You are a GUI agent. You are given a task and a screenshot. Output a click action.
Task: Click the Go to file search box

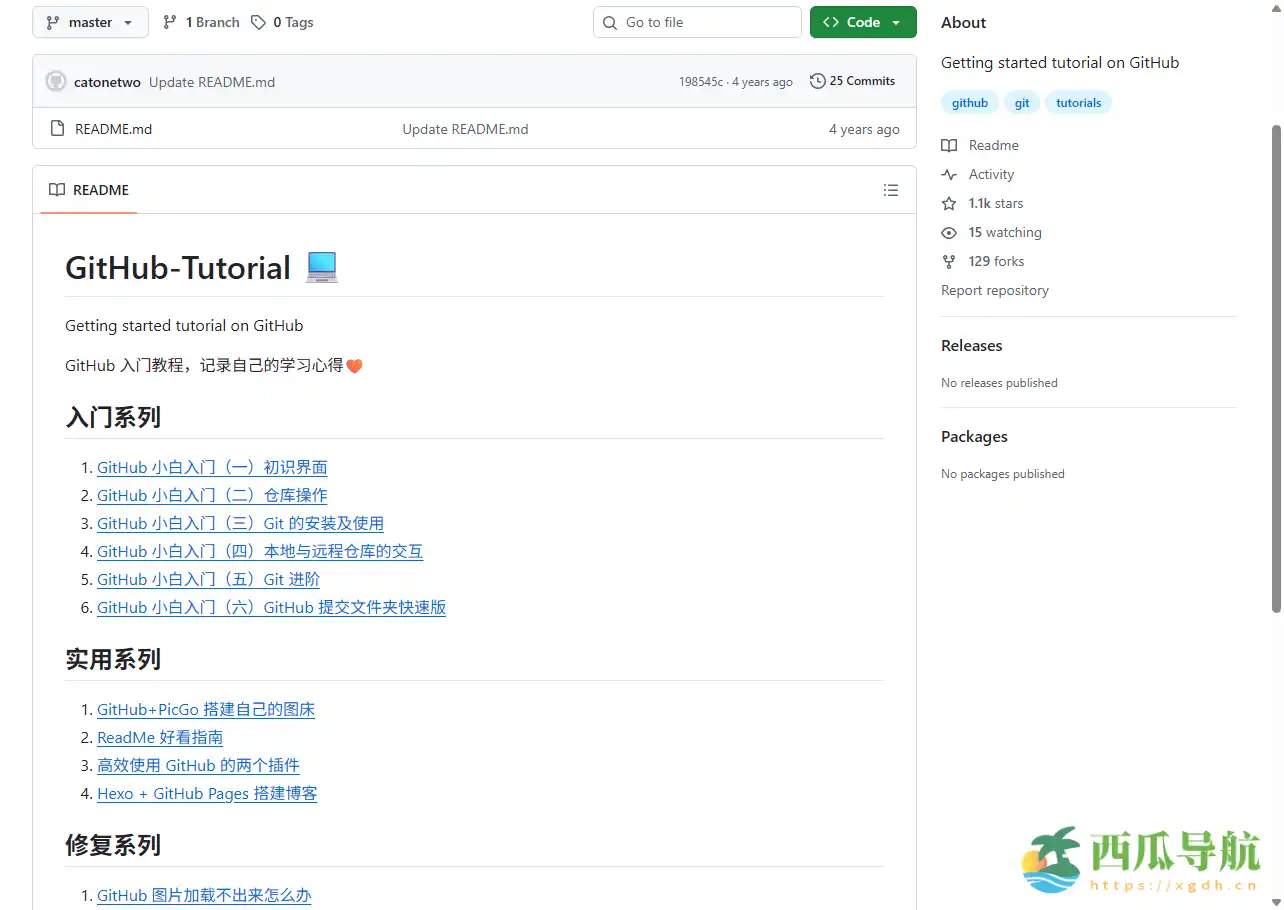coord(697,21)
